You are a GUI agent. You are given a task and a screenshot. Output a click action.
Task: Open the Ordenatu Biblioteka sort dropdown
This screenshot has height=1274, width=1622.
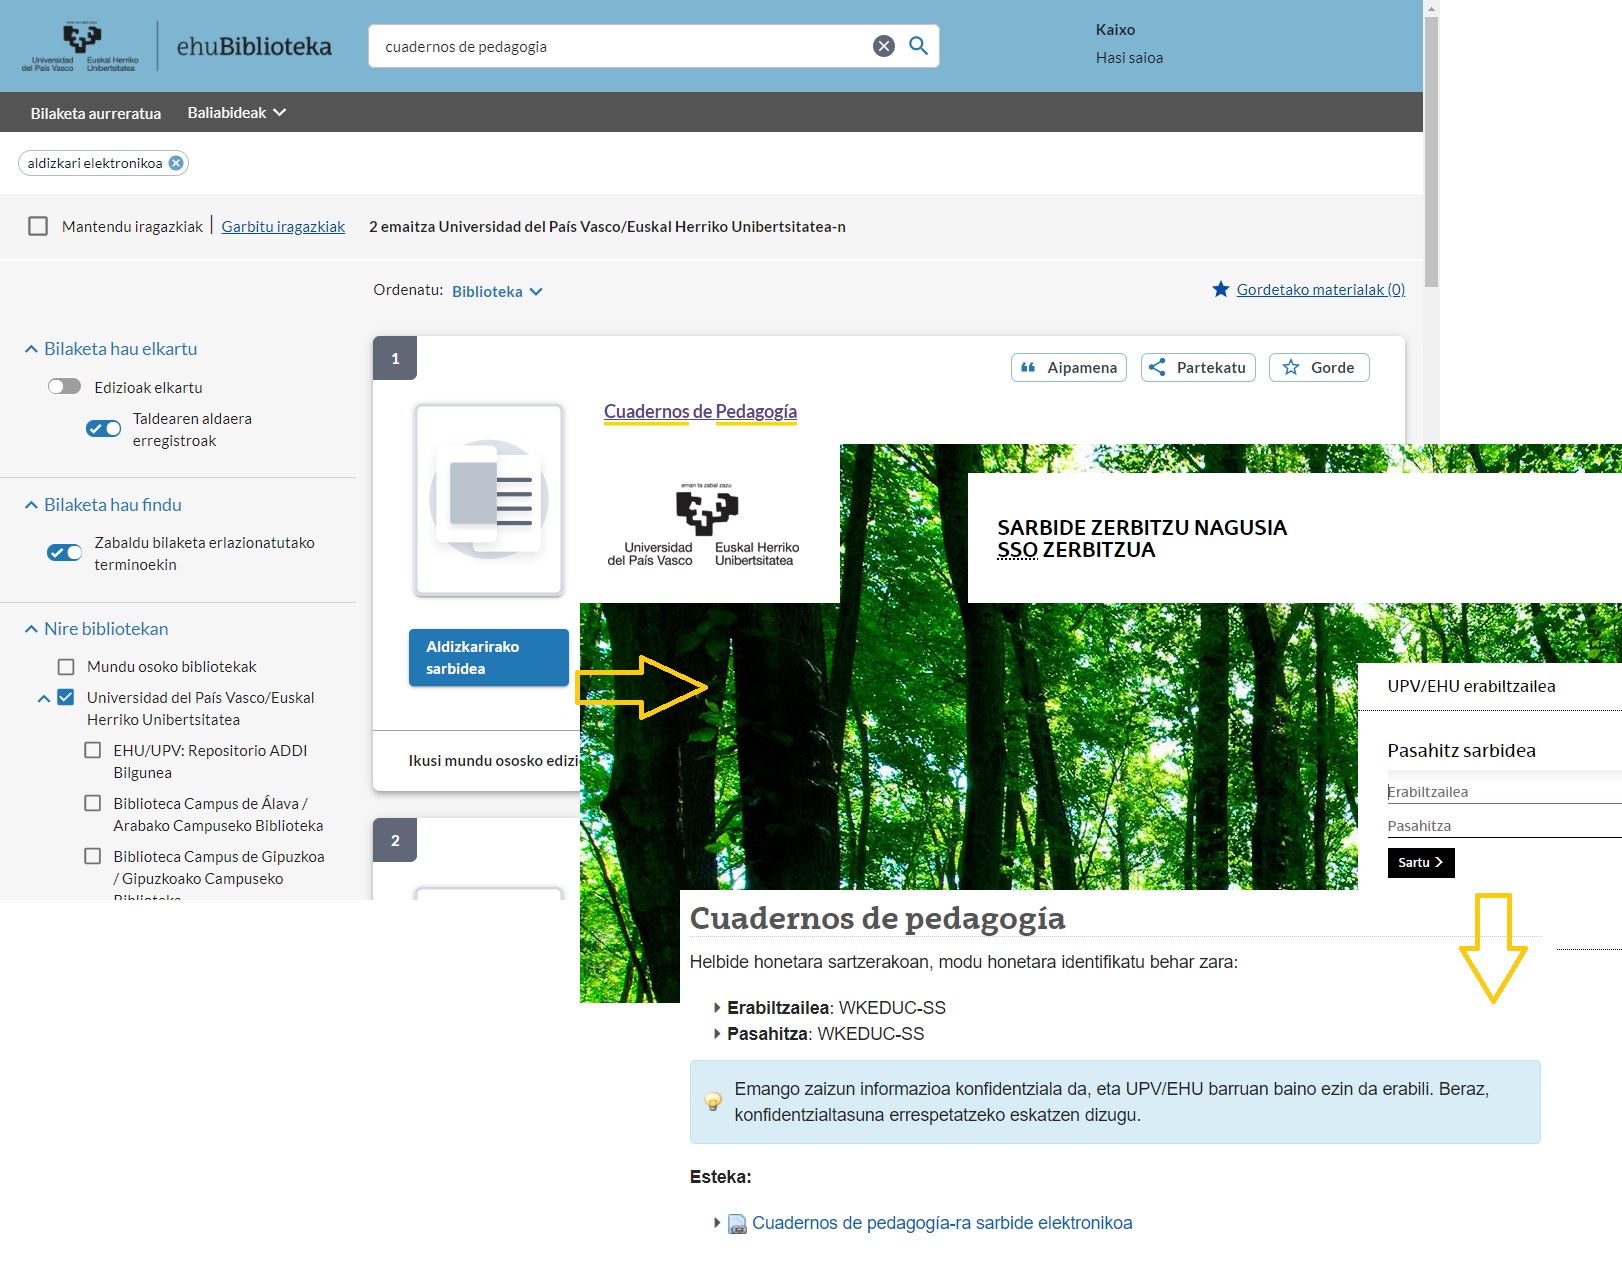click(x=496, y=292)
